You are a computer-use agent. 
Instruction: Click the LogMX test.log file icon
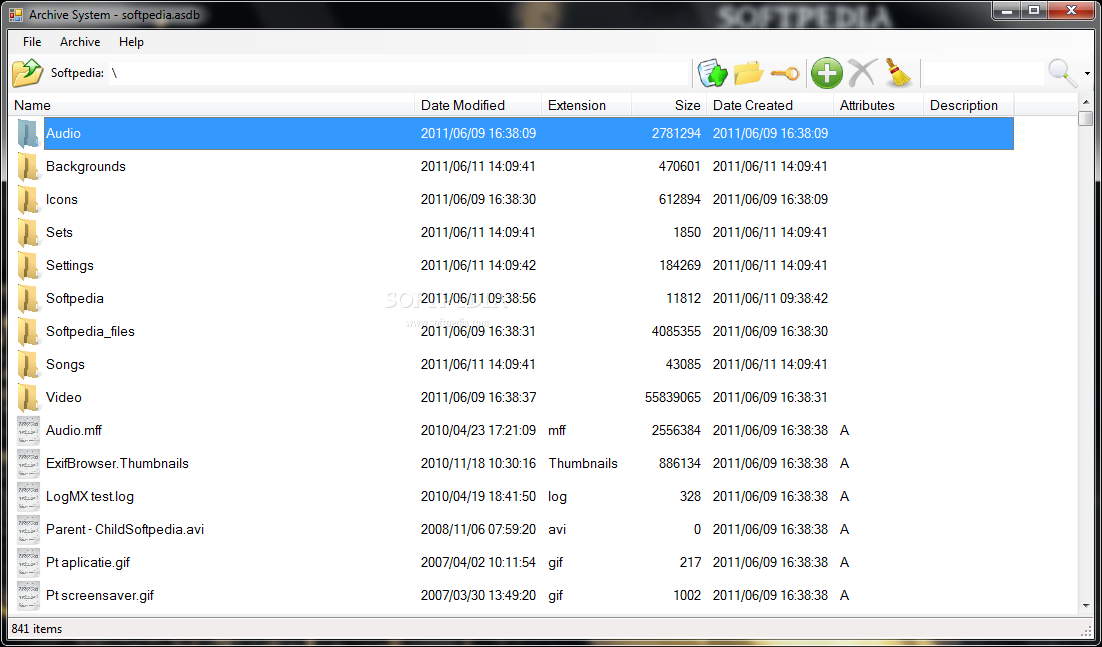point(28,497)
